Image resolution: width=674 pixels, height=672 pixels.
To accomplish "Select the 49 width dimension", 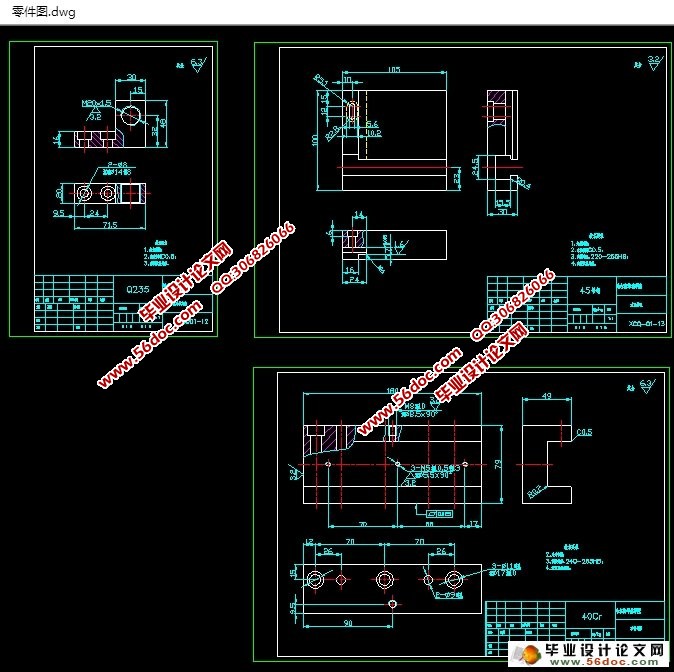I will 546,396.
